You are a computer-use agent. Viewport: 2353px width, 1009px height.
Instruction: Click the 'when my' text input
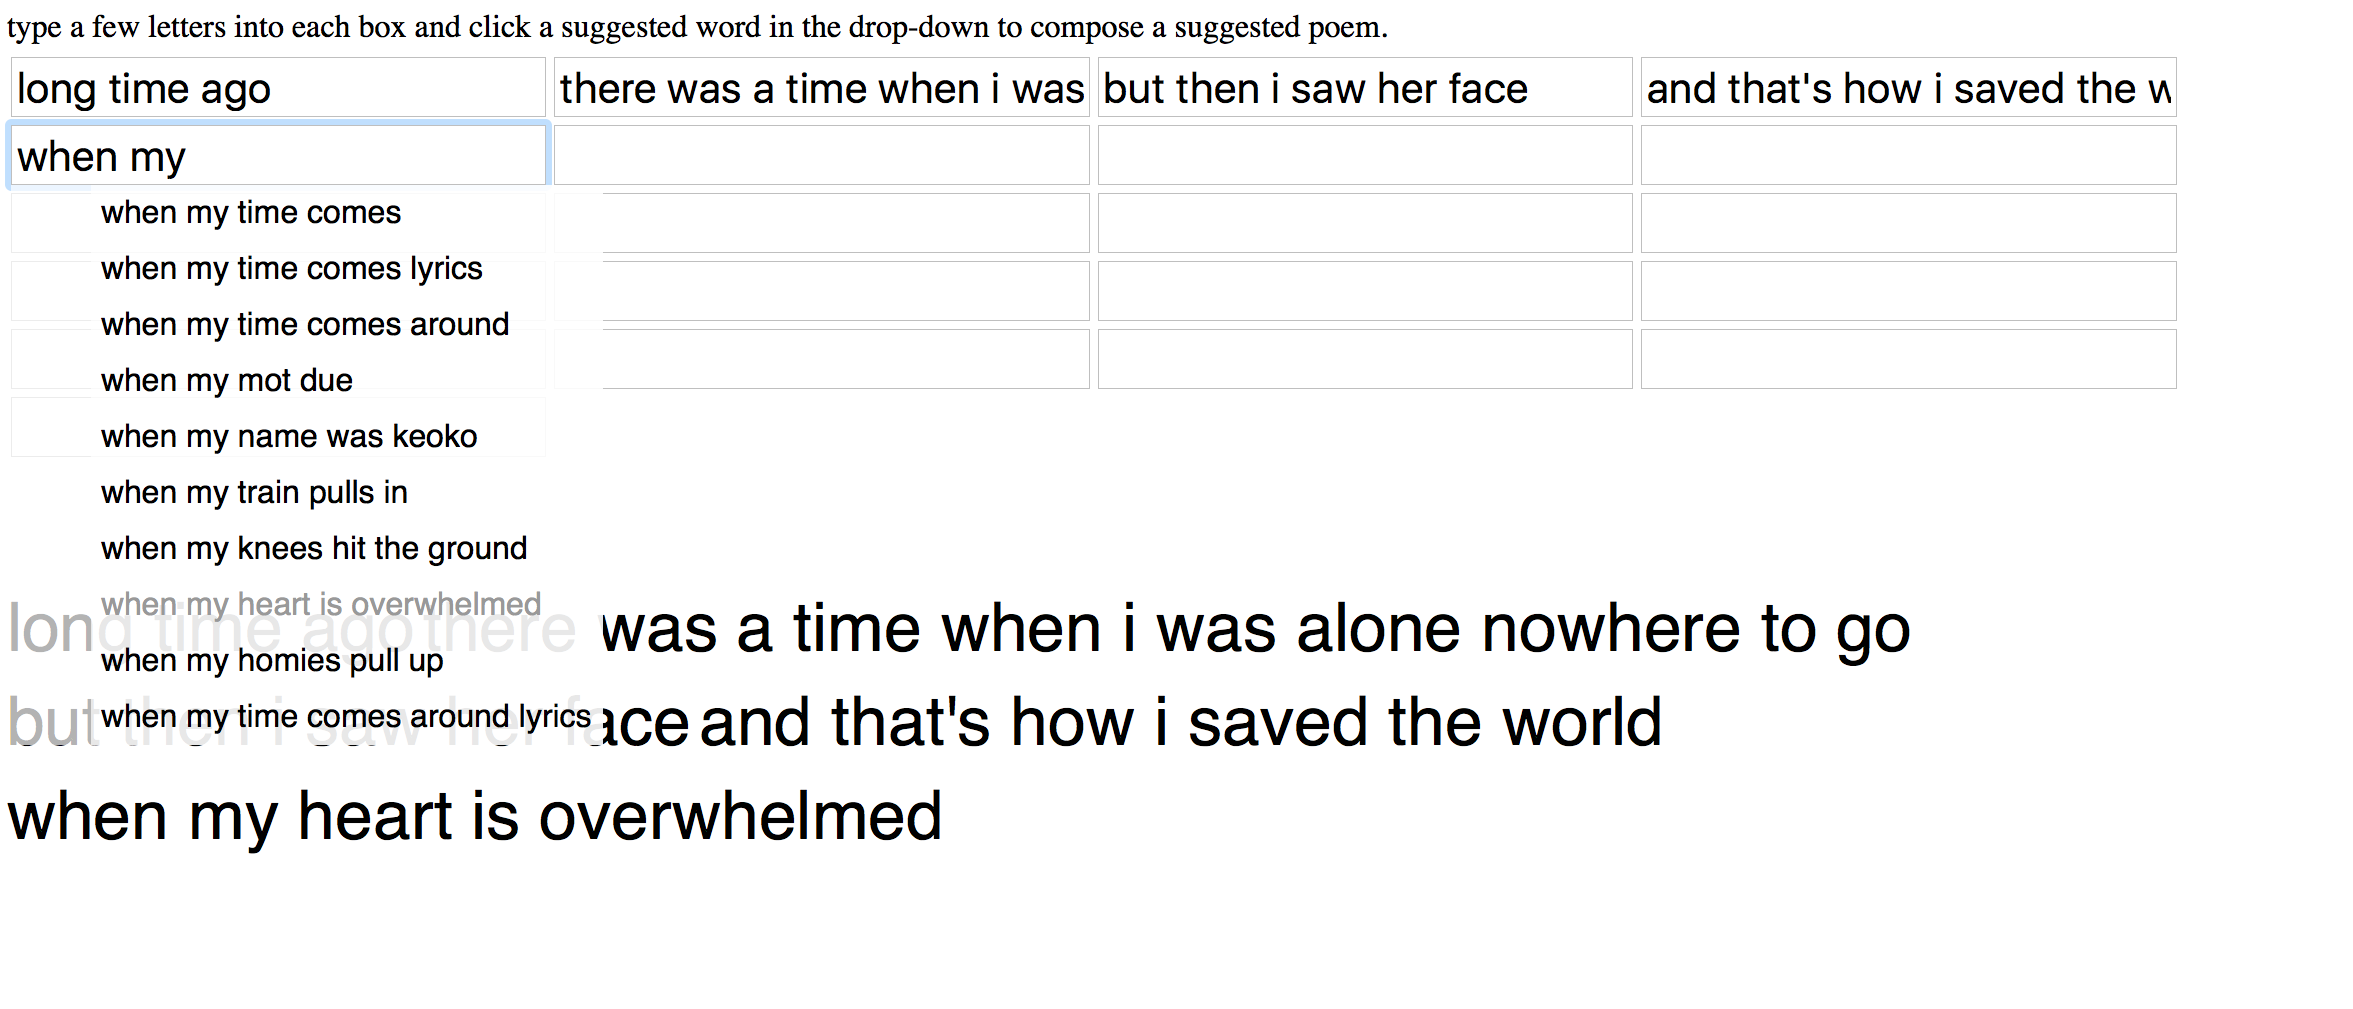[x=278, y=155]
